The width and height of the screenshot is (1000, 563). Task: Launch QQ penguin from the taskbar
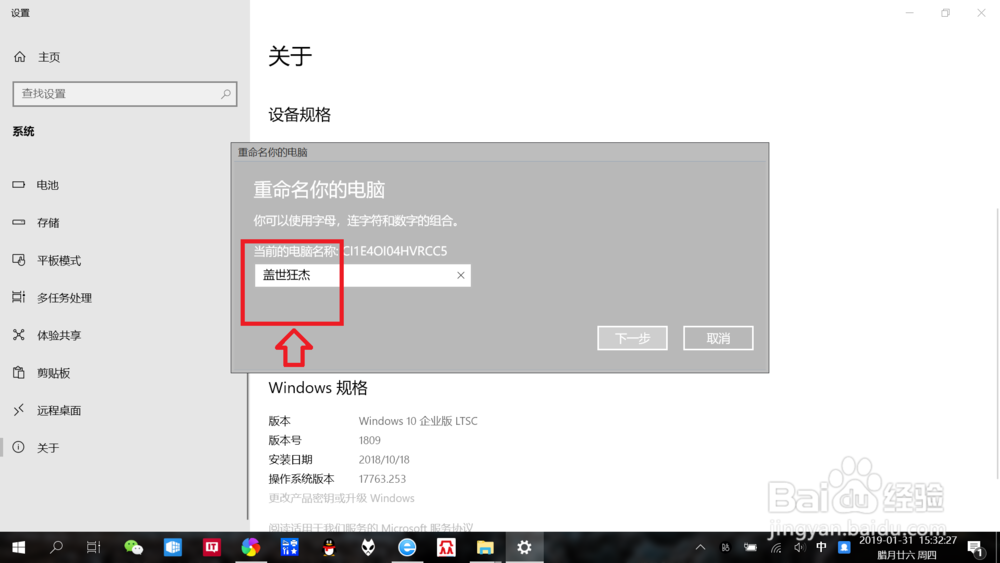[x=329, y=547]
